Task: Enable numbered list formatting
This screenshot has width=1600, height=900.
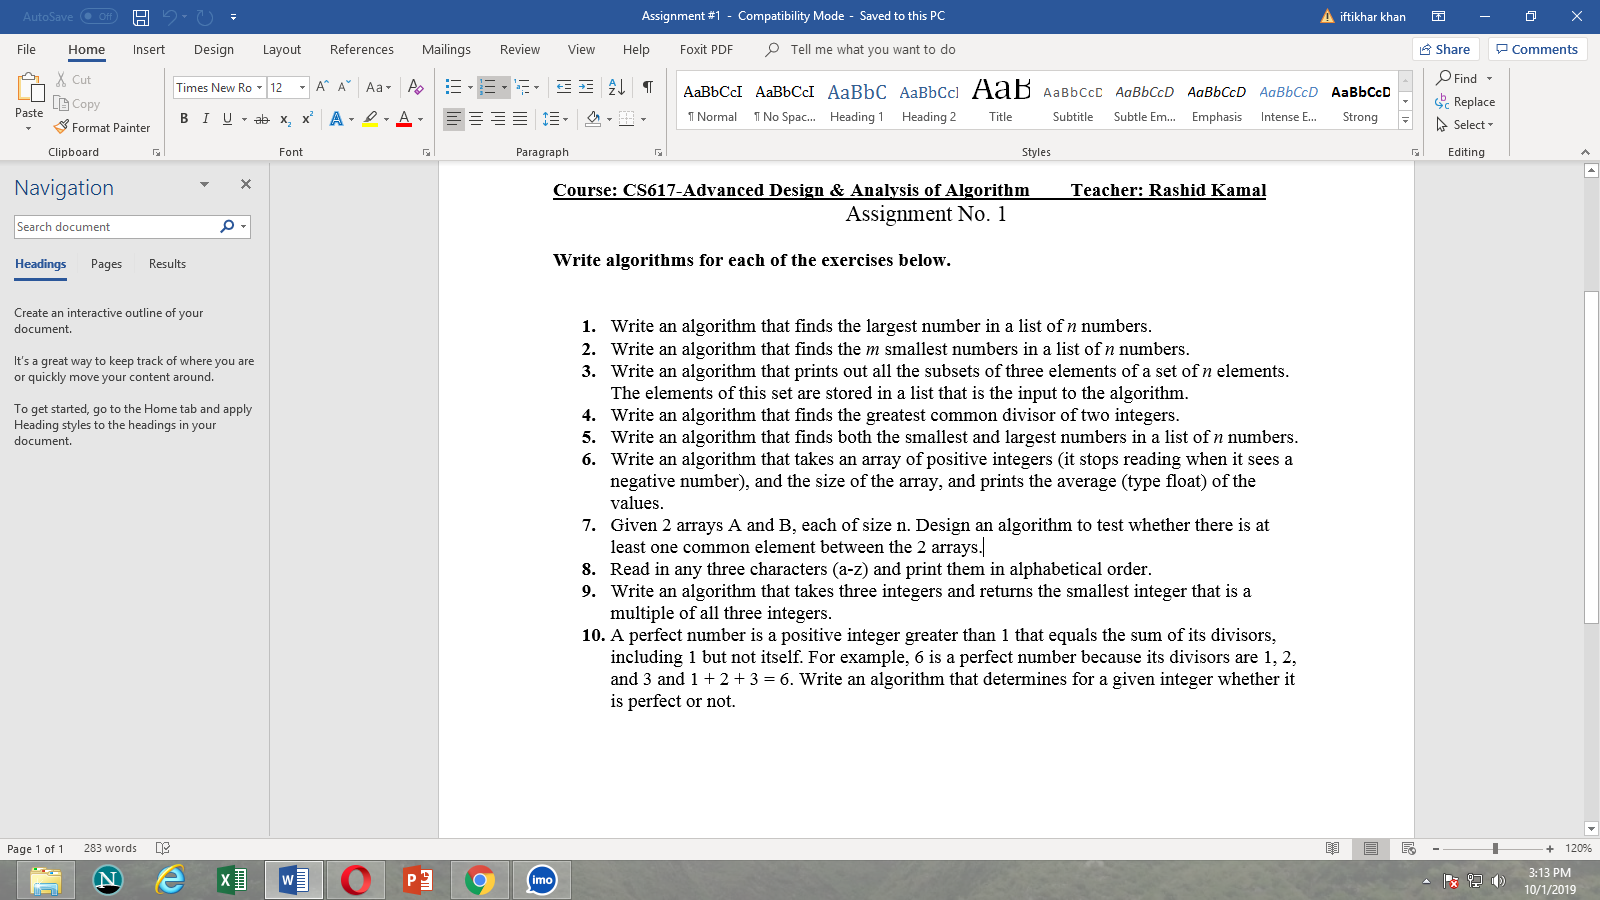Action: (487, 87)
